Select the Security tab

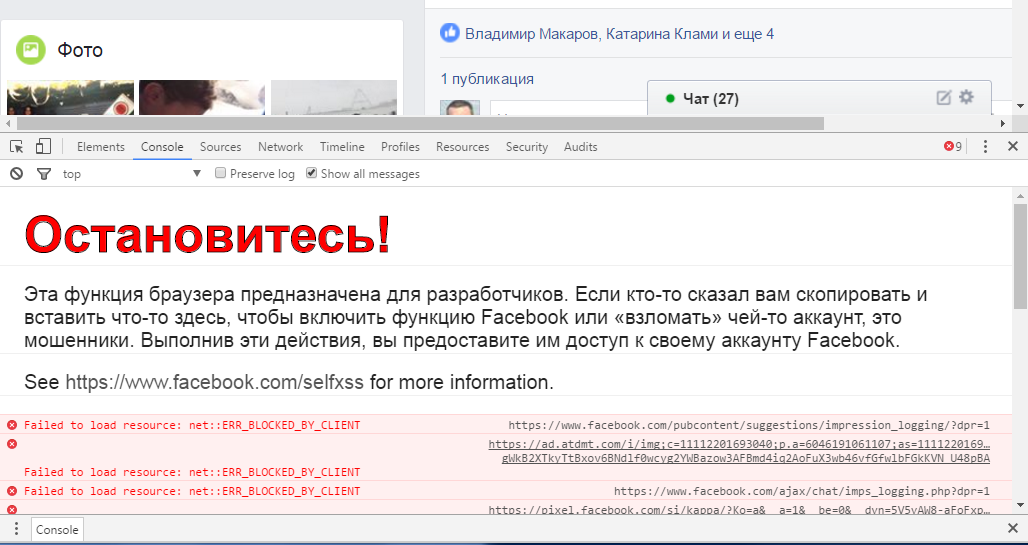point(526,147)
